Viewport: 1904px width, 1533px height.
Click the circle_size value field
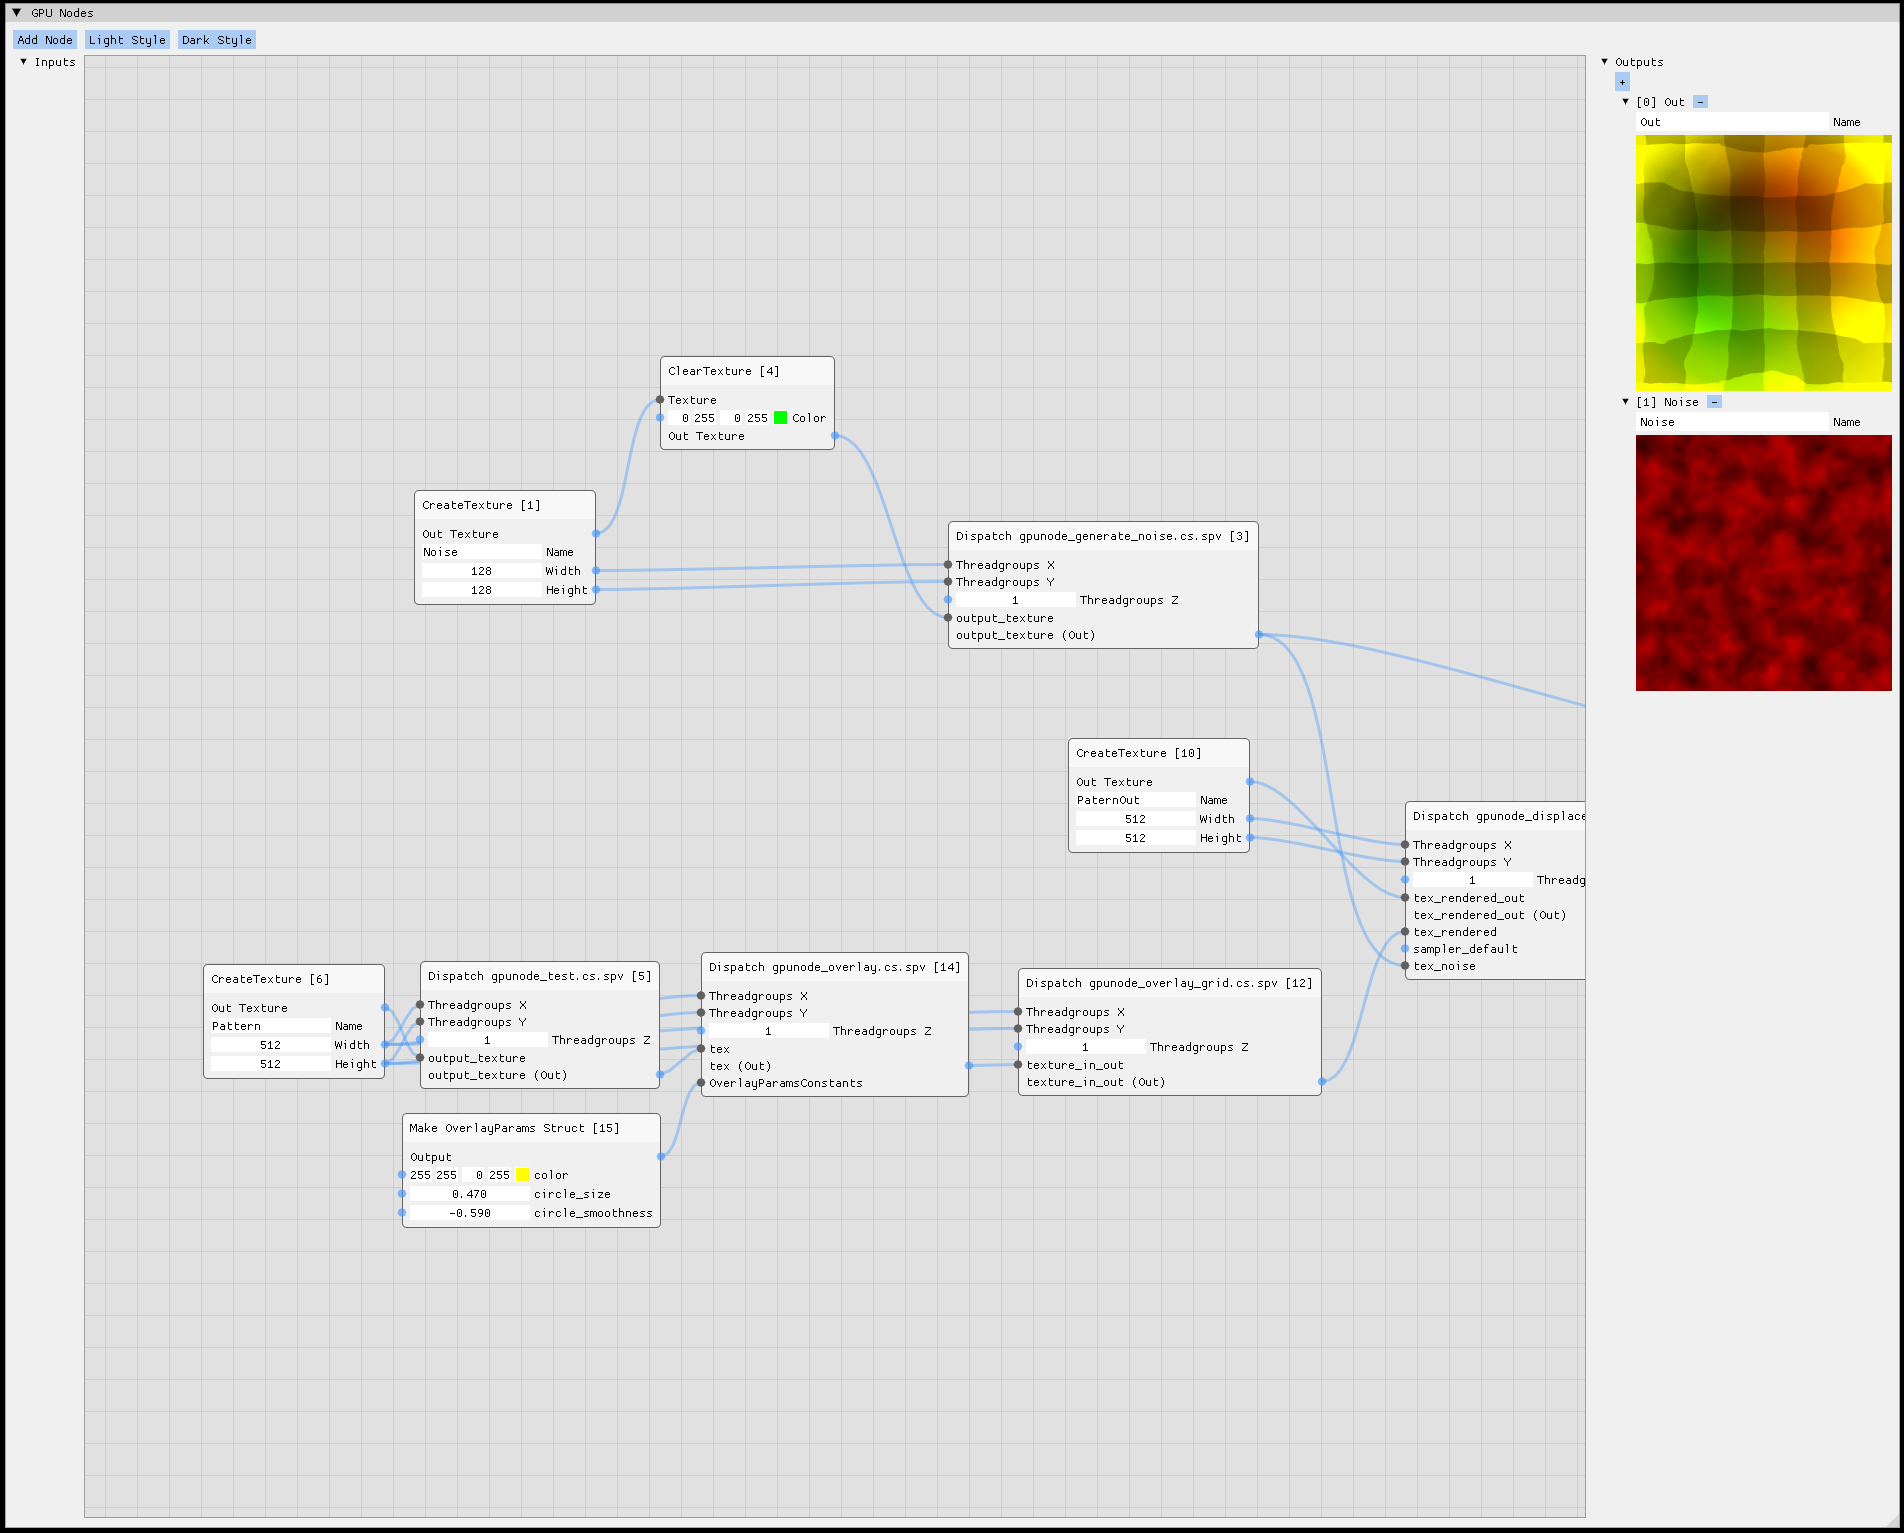(469, 1194)
